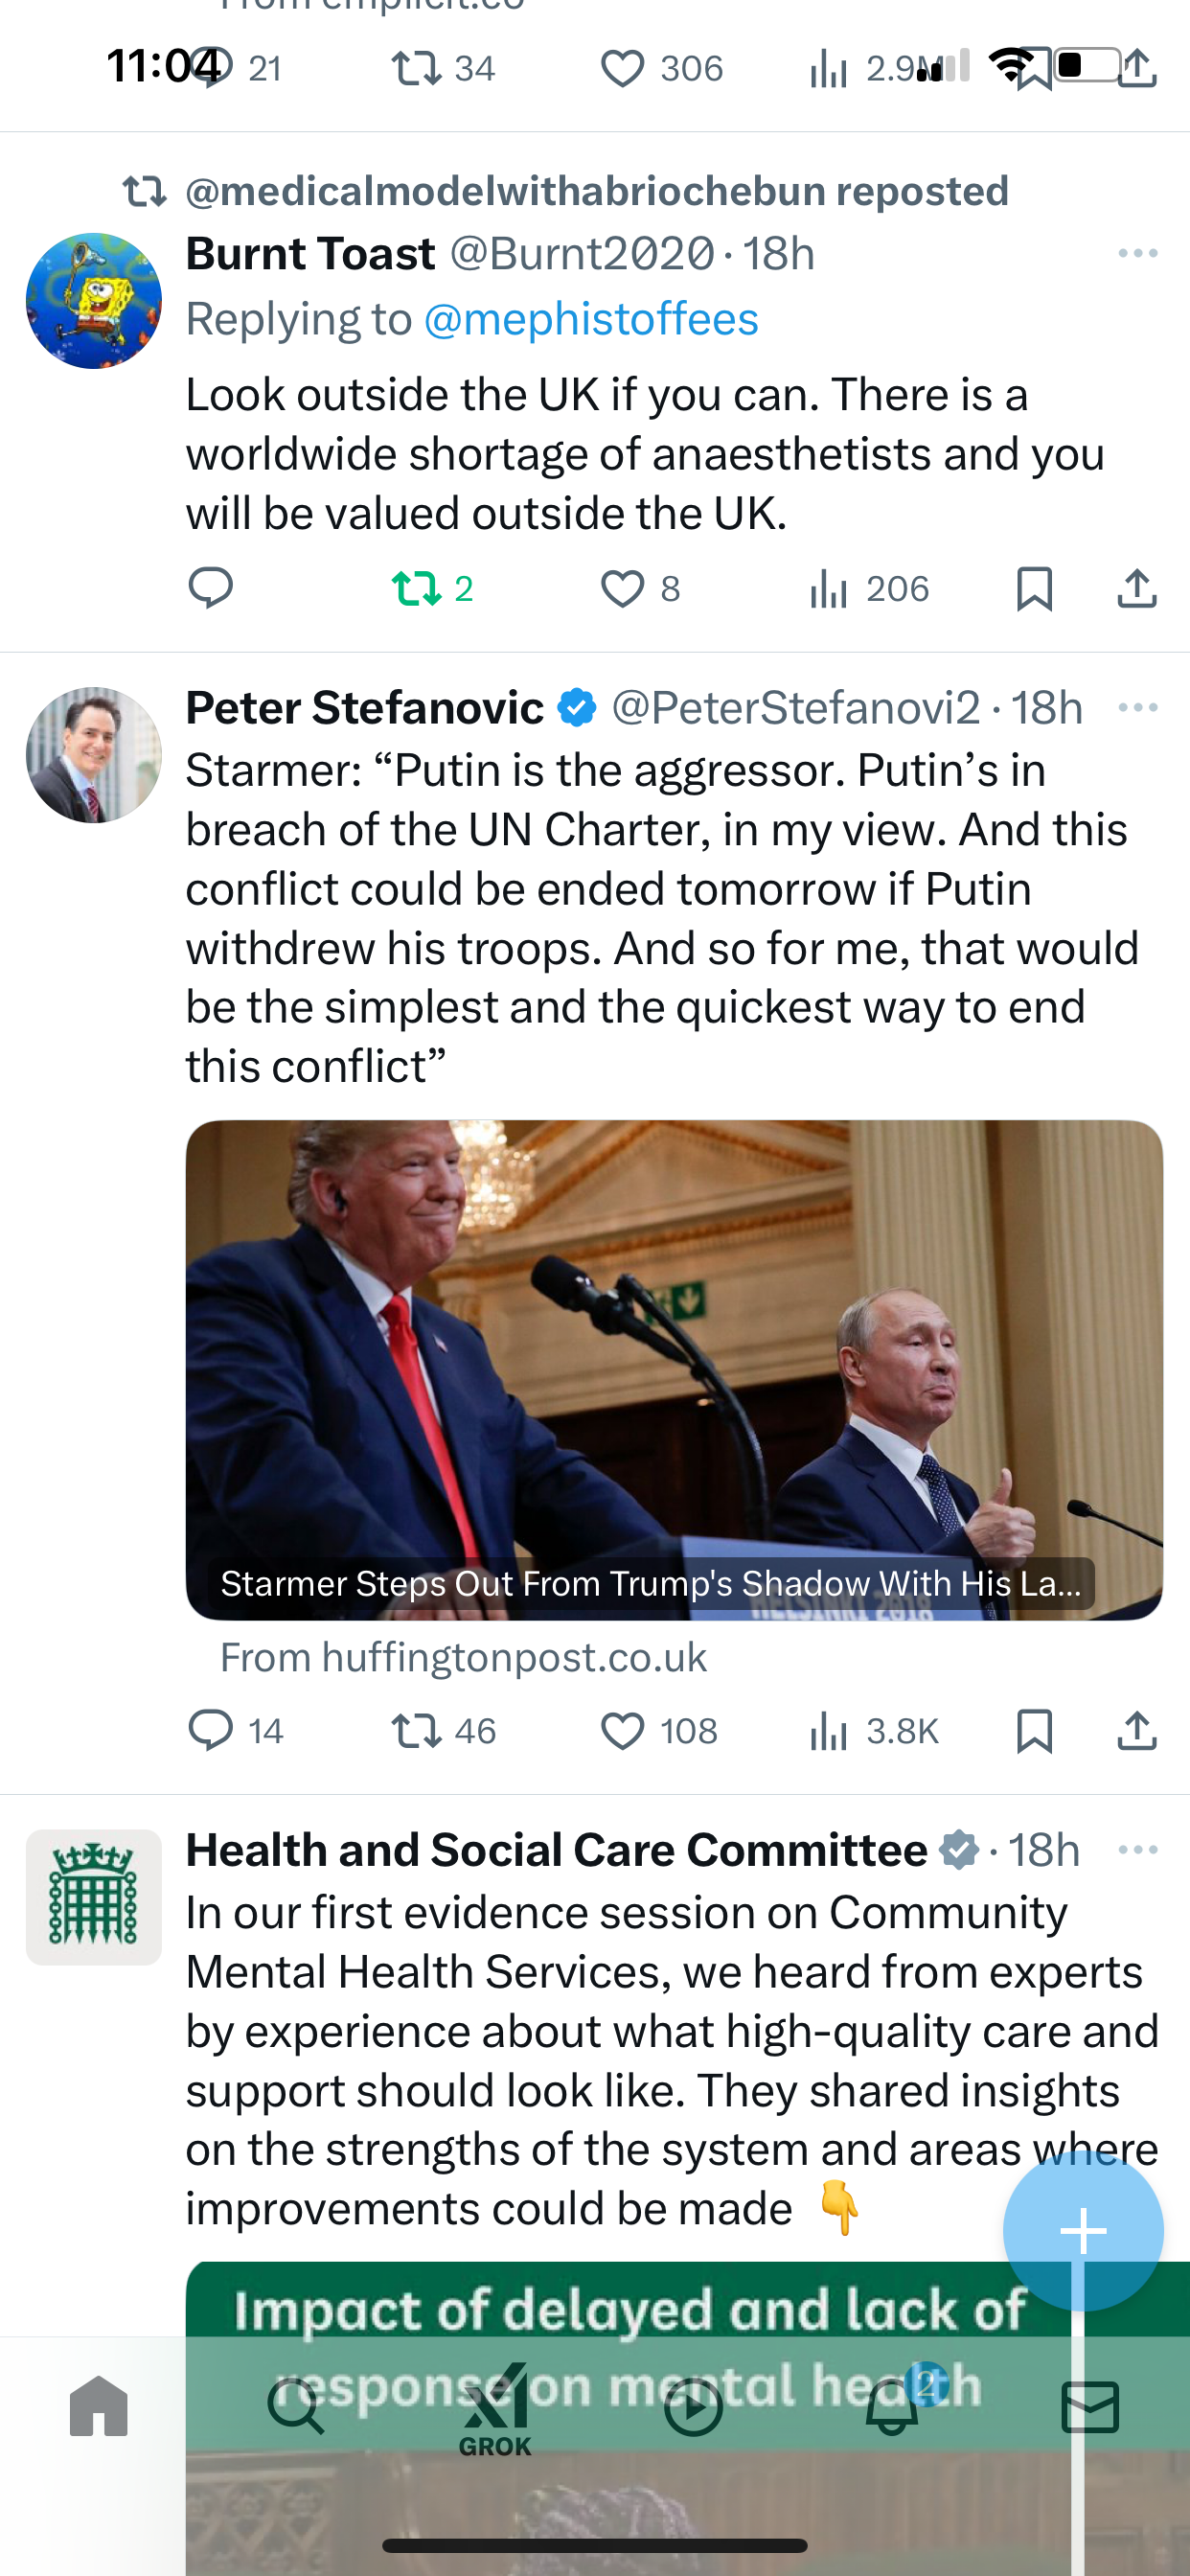1190x2576 pixels.
Task: Open the Huffington Post article image
Action: pos(674,1370)
